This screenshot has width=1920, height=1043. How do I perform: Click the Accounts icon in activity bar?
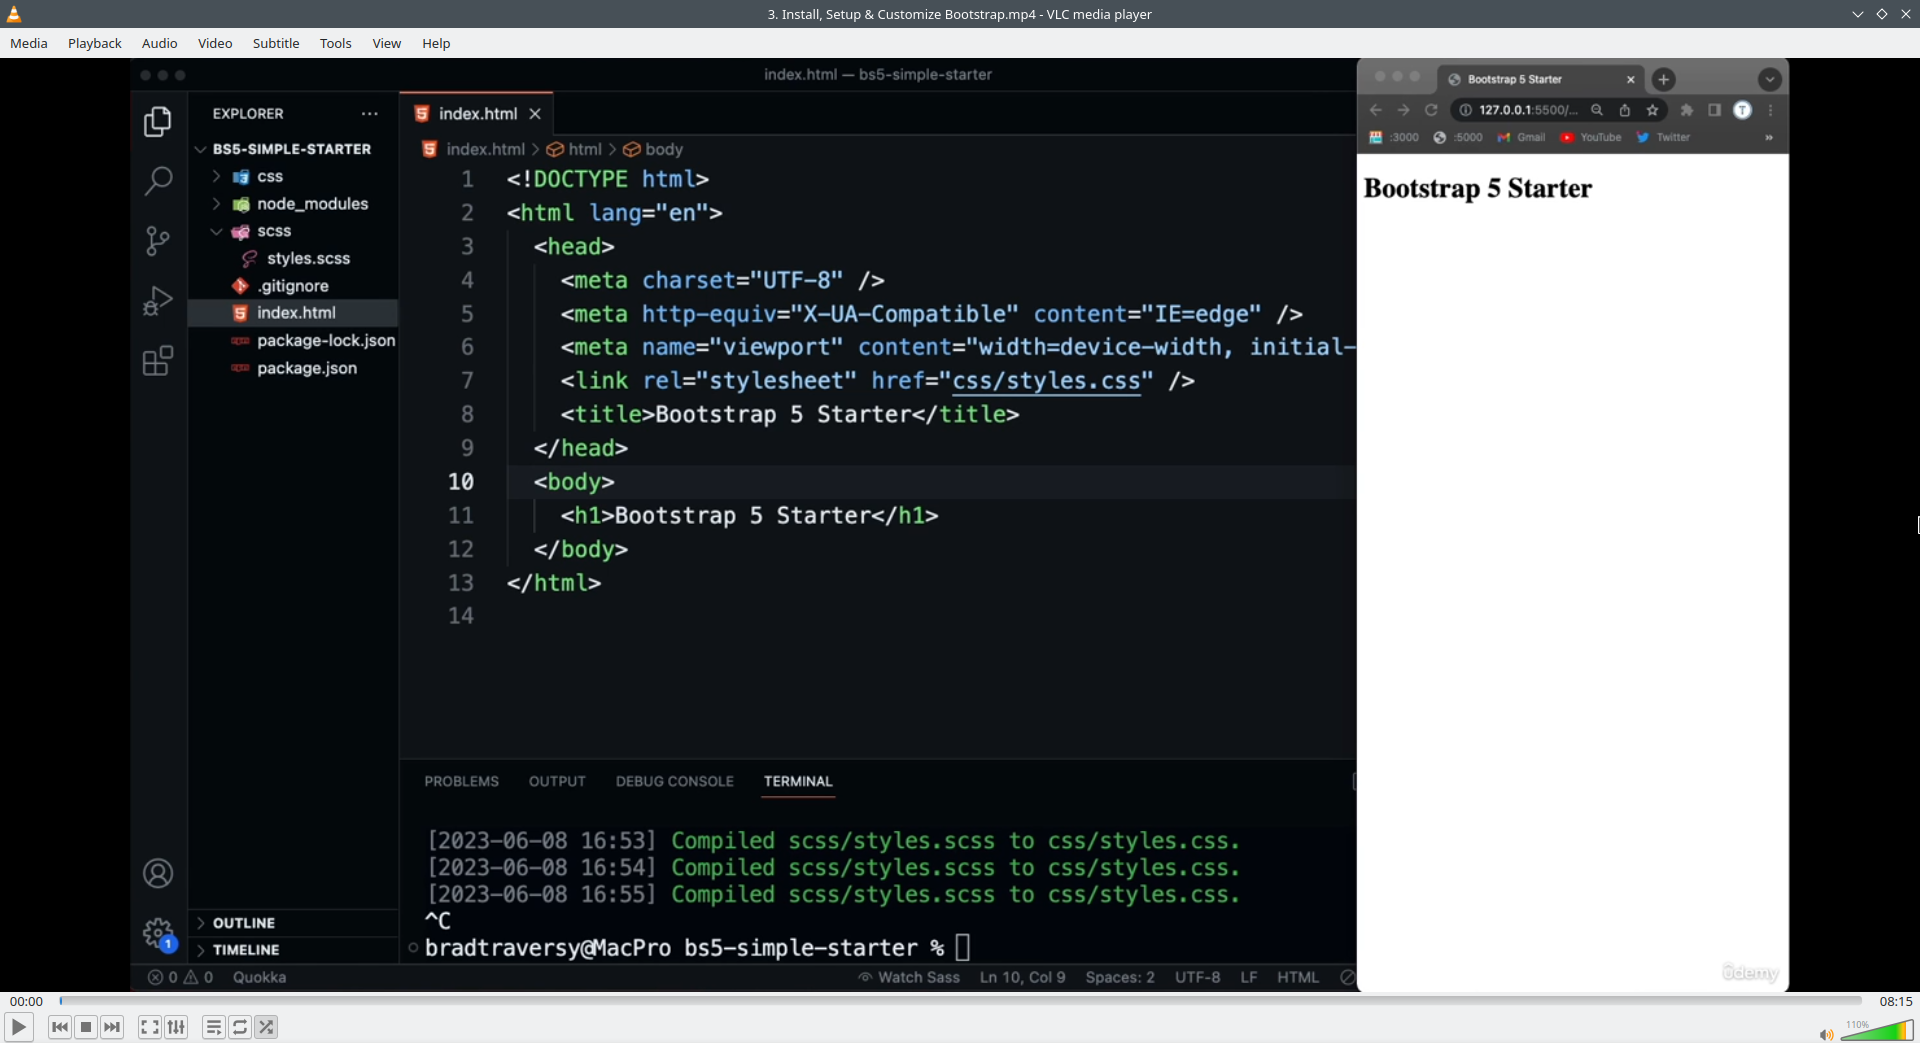[158, 873]
